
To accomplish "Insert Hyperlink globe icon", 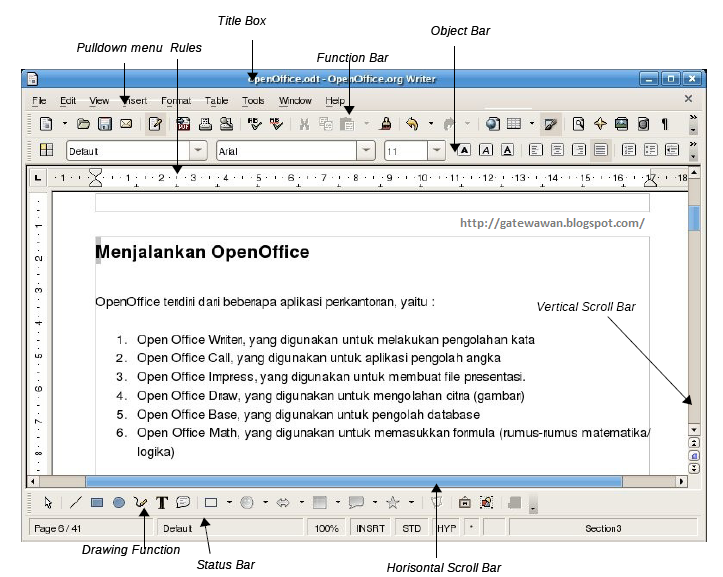I will pyautogui.click(x=492, y=124).
